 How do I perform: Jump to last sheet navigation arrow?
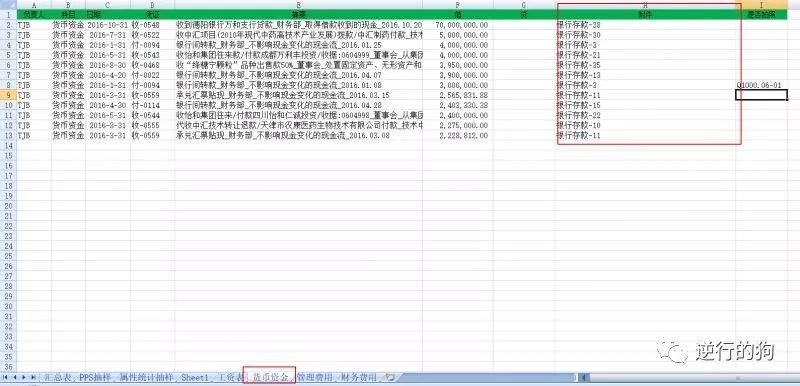[x=33, y=377]
